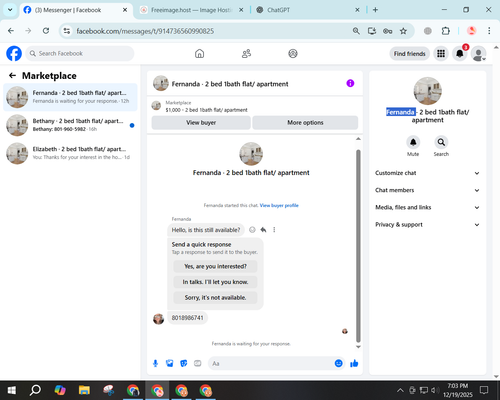
Task: Send quick reply 'In talks. I'll let you know.'
Action: point(215,282)
